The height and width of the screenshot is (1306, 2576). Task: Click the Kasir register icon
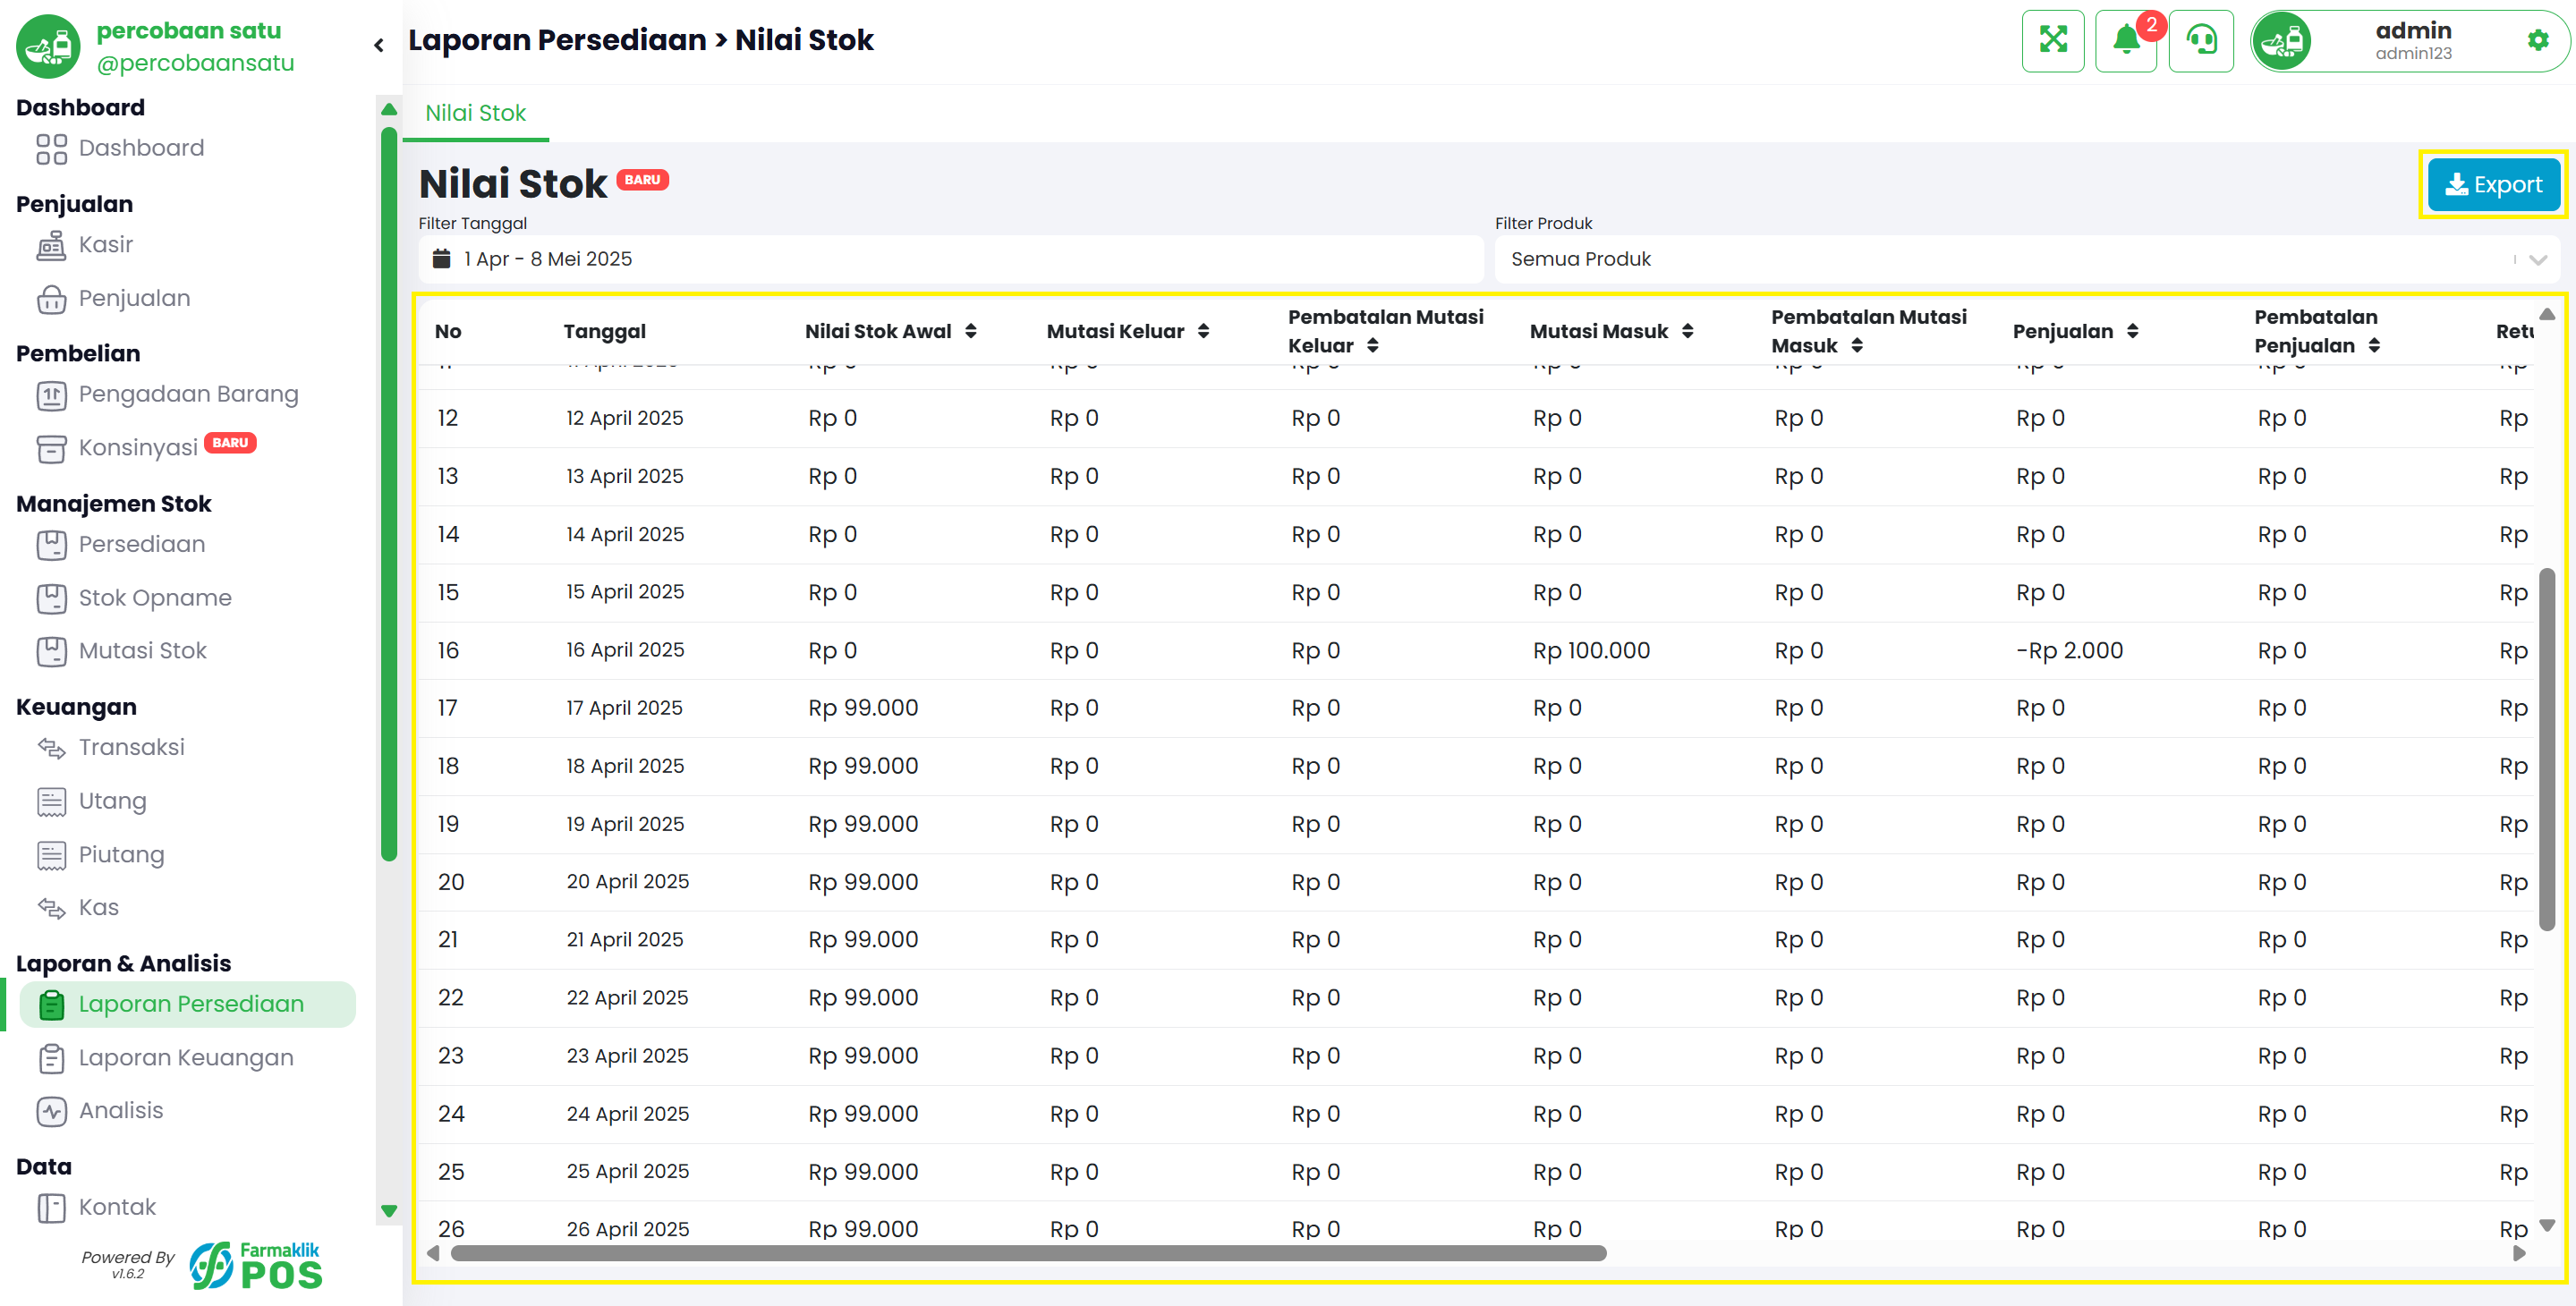(51, 246)
